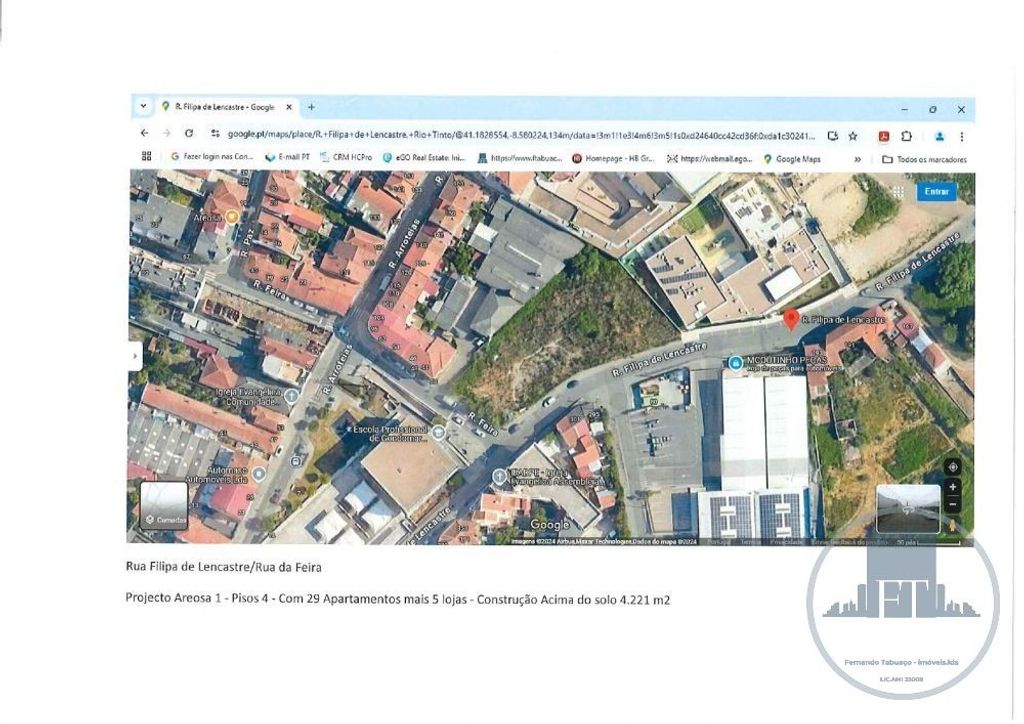Click the Igreja Evangélica Comunidade church marker
This screenshot has height=724, width=1024.
tap(291, 396)
